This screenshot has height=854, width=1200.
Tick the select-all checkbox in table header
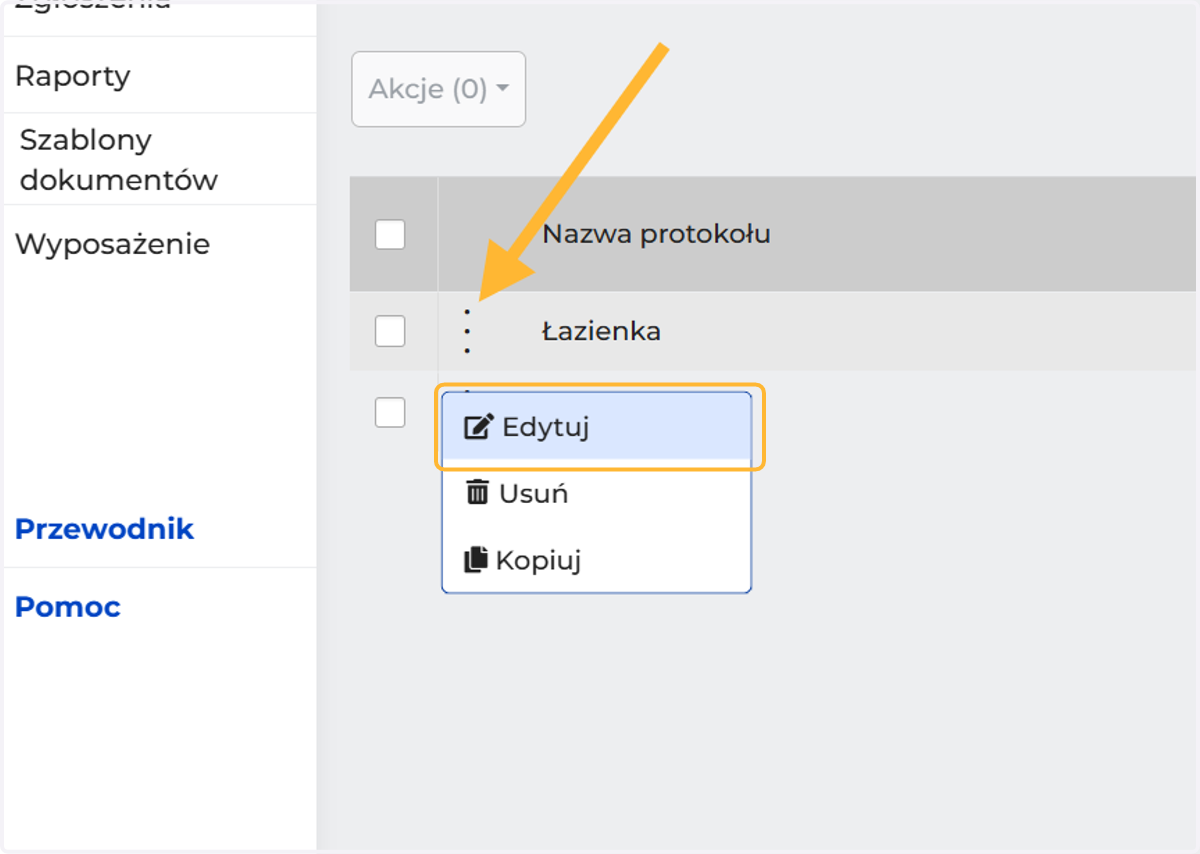390,235
